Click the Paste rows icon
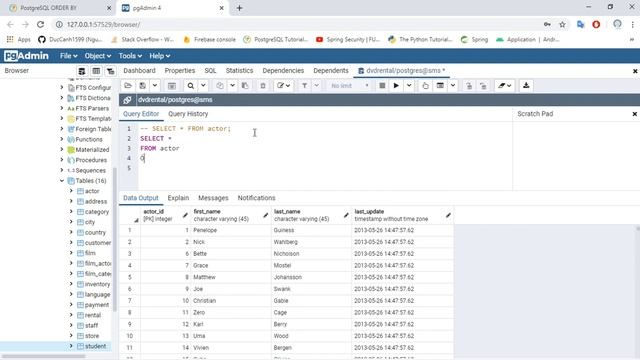Screen dimensions: 640x360 (x=245, y=86)
